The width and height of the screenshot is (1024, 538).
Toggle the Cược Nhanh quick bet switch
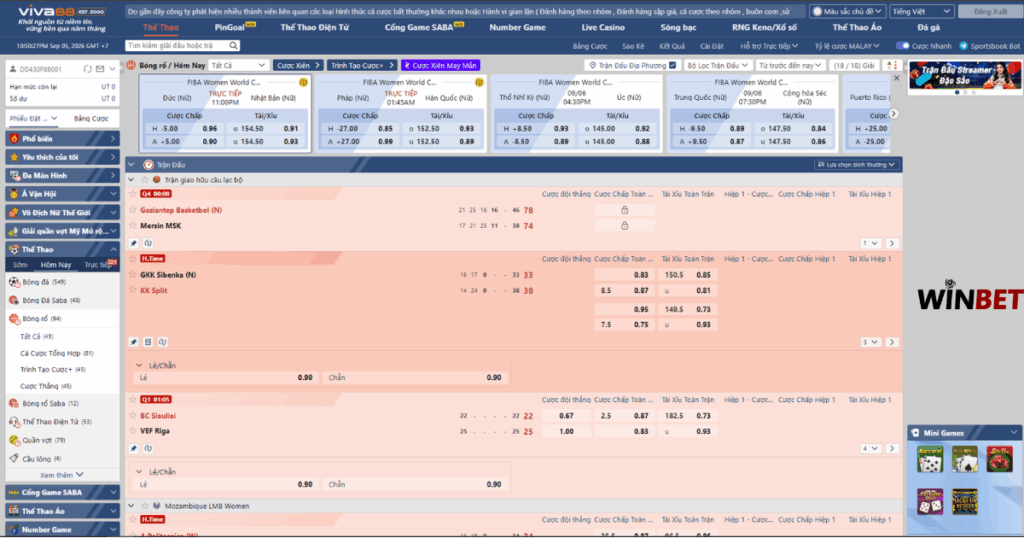[903, 46]
